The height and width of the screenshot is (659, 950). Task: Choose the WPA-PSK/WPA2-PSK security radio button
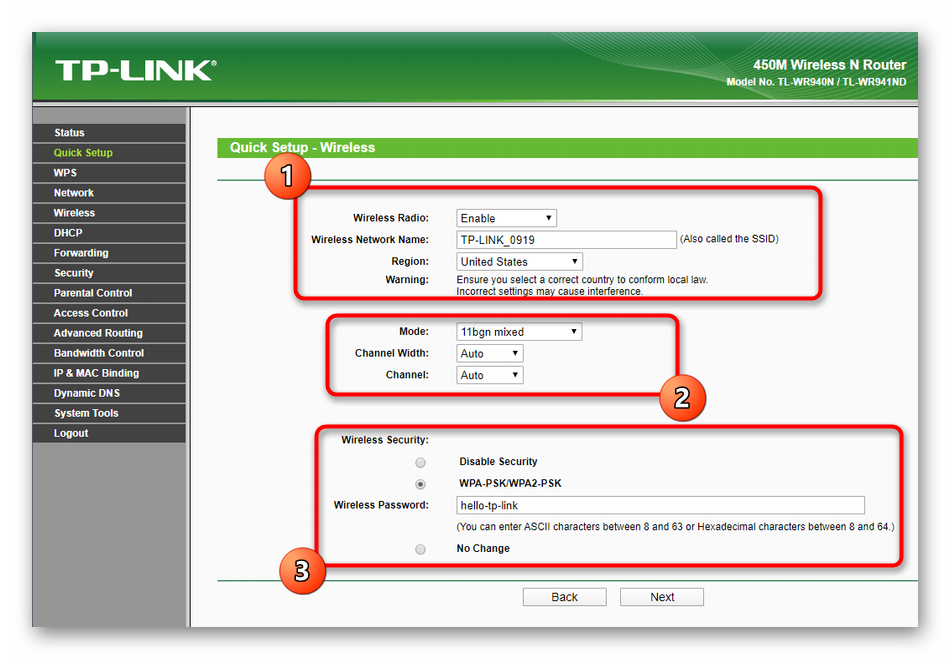pyautogui.click(x=420, y=484)
